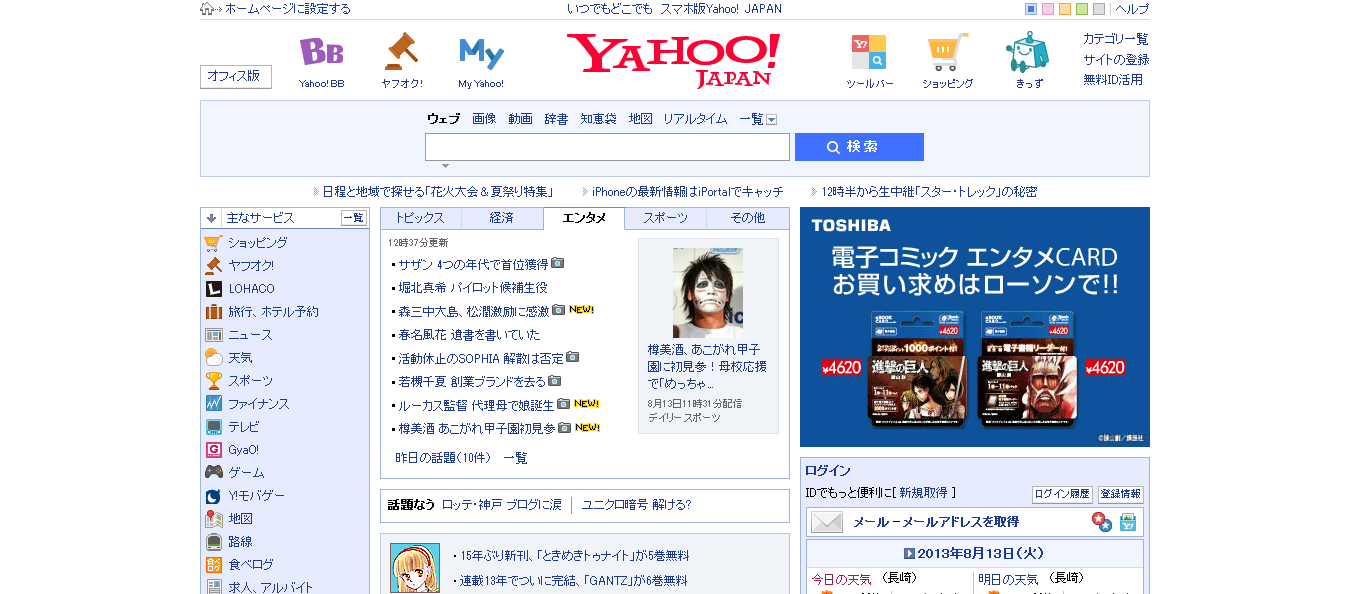
Task: Click the 天気 weather icon in sidebar
Action: pos(213,357)
